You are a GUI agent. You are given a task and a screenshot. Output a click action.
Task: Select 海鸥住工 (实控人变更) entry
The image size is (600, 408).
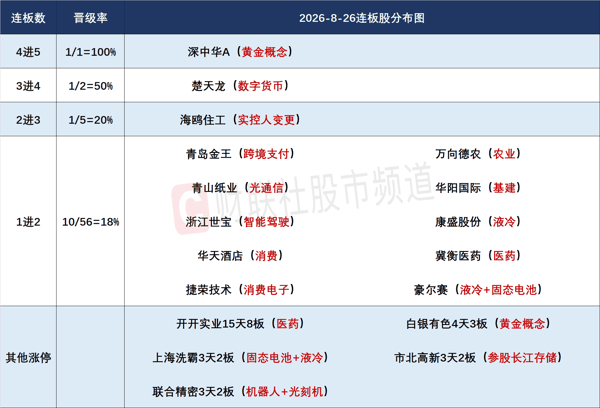[240, 120]
